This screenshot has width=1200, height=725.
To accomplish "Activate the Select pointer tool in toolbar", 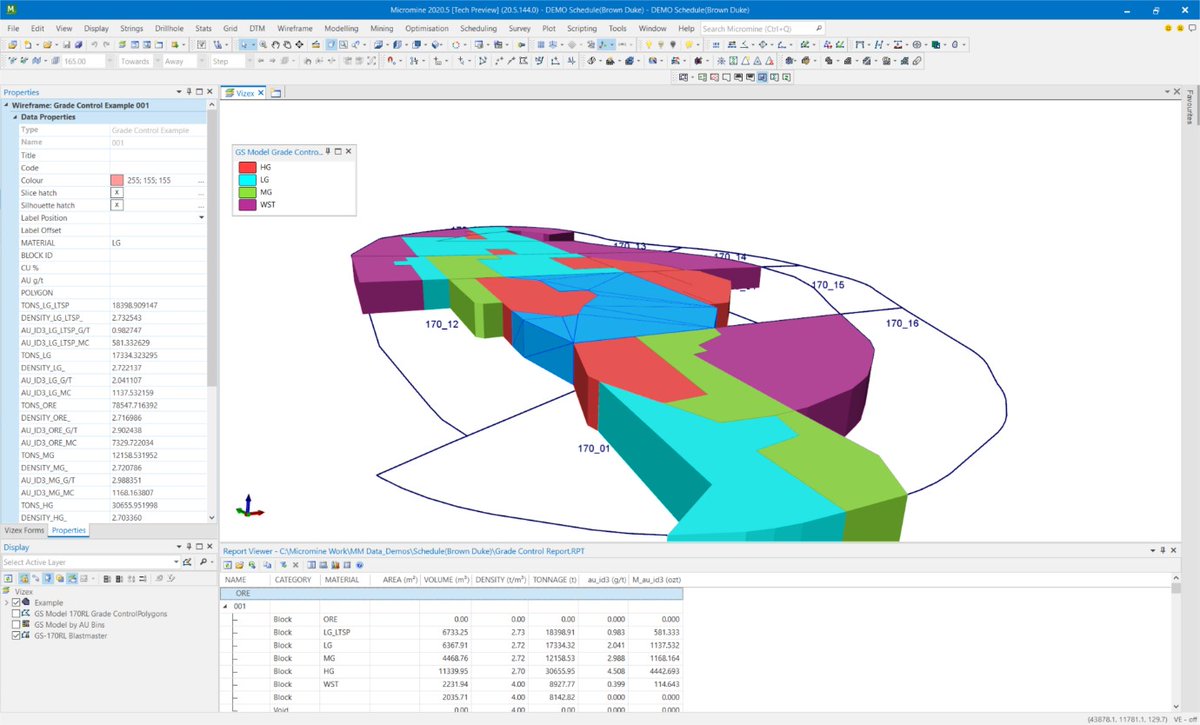I will click(x=243, y=45).
